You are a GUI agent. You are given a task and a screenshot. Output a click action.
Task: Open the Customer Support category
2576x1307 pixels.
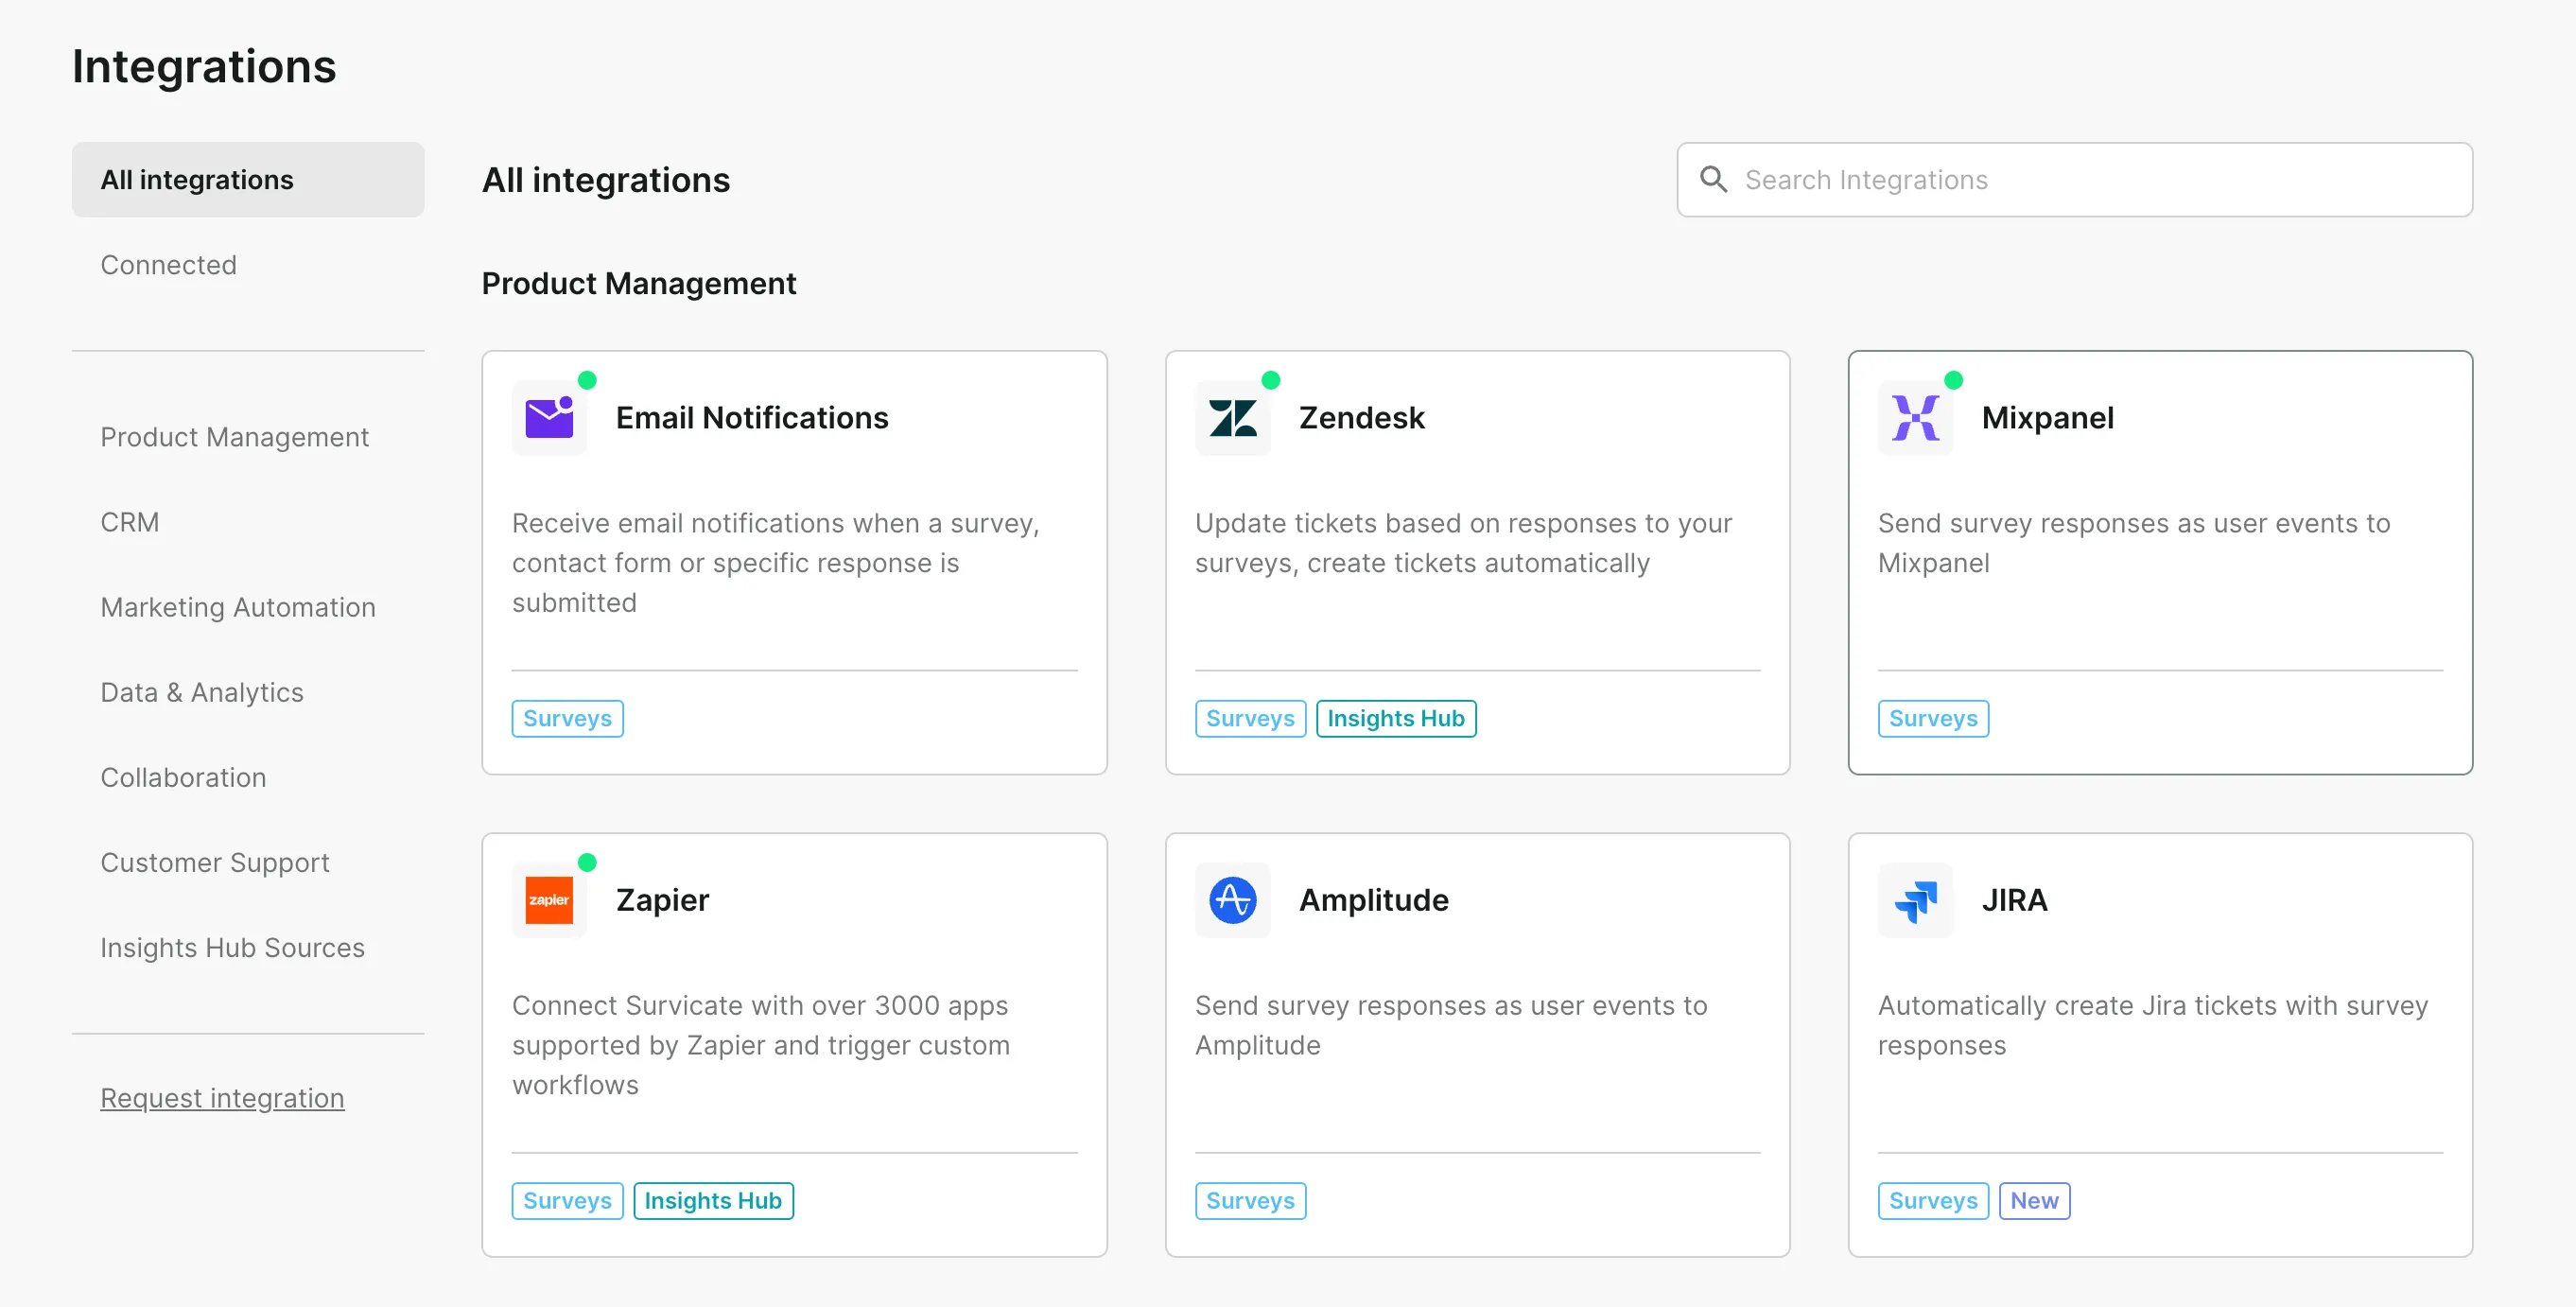(x=214, y=862)
